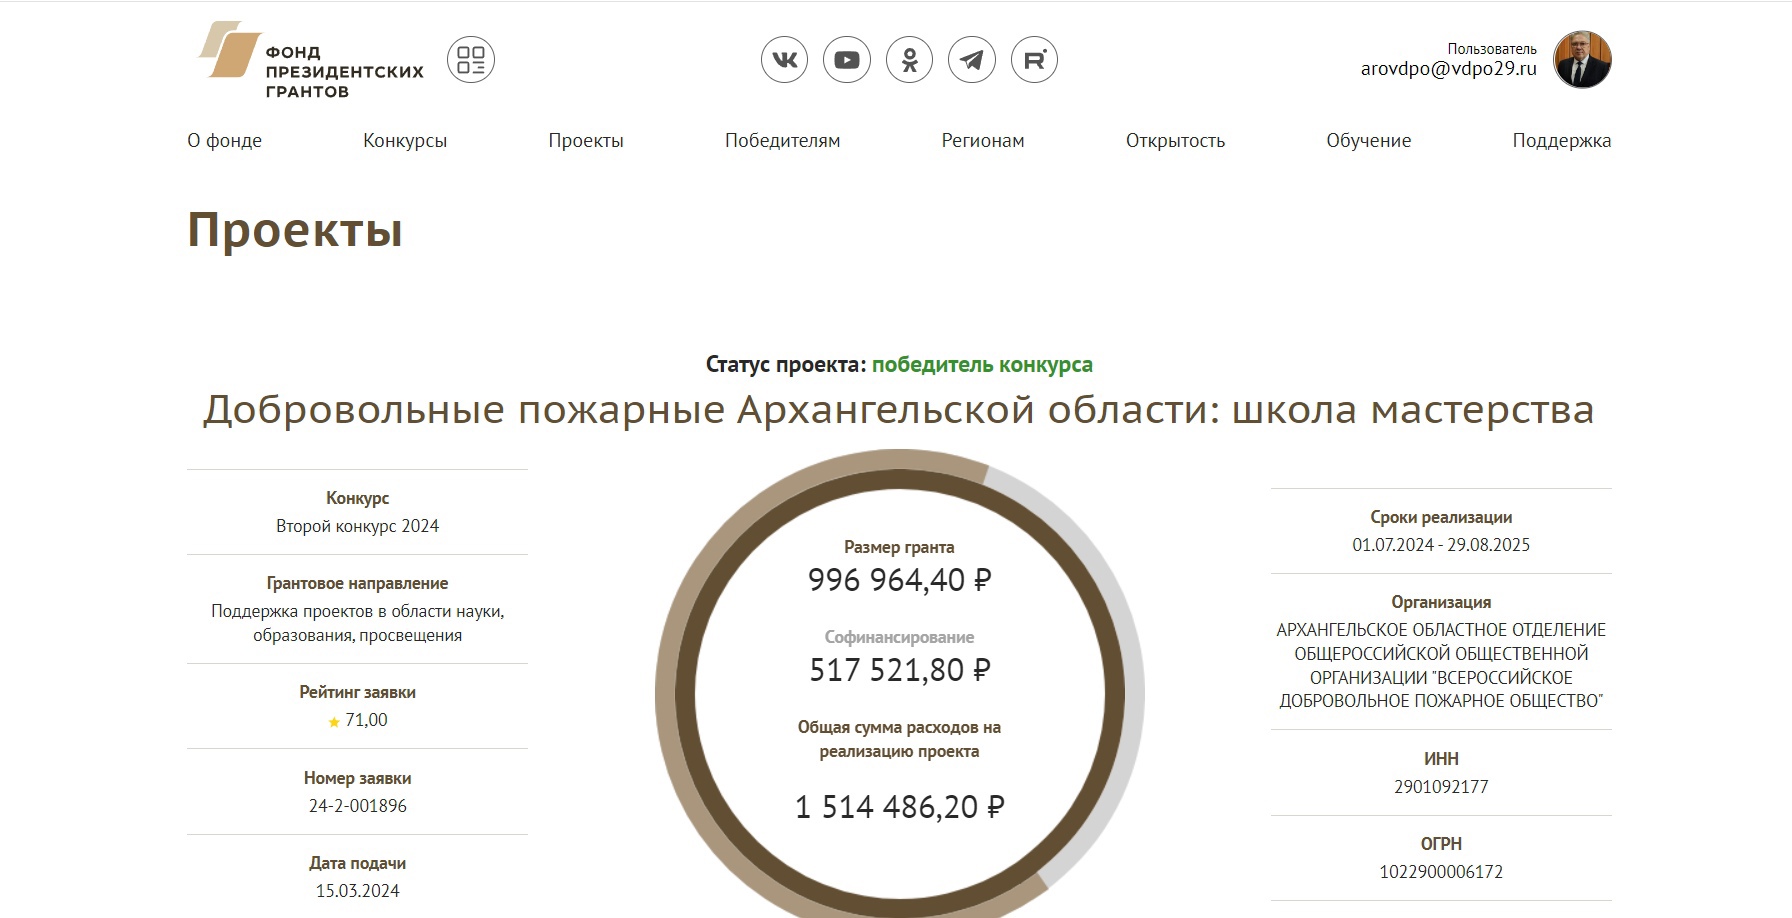This screenshot has height=918, width=1792.
Task: Click the co-financing amount 517 521,80 ₽
Action: (x=899, y=670)
